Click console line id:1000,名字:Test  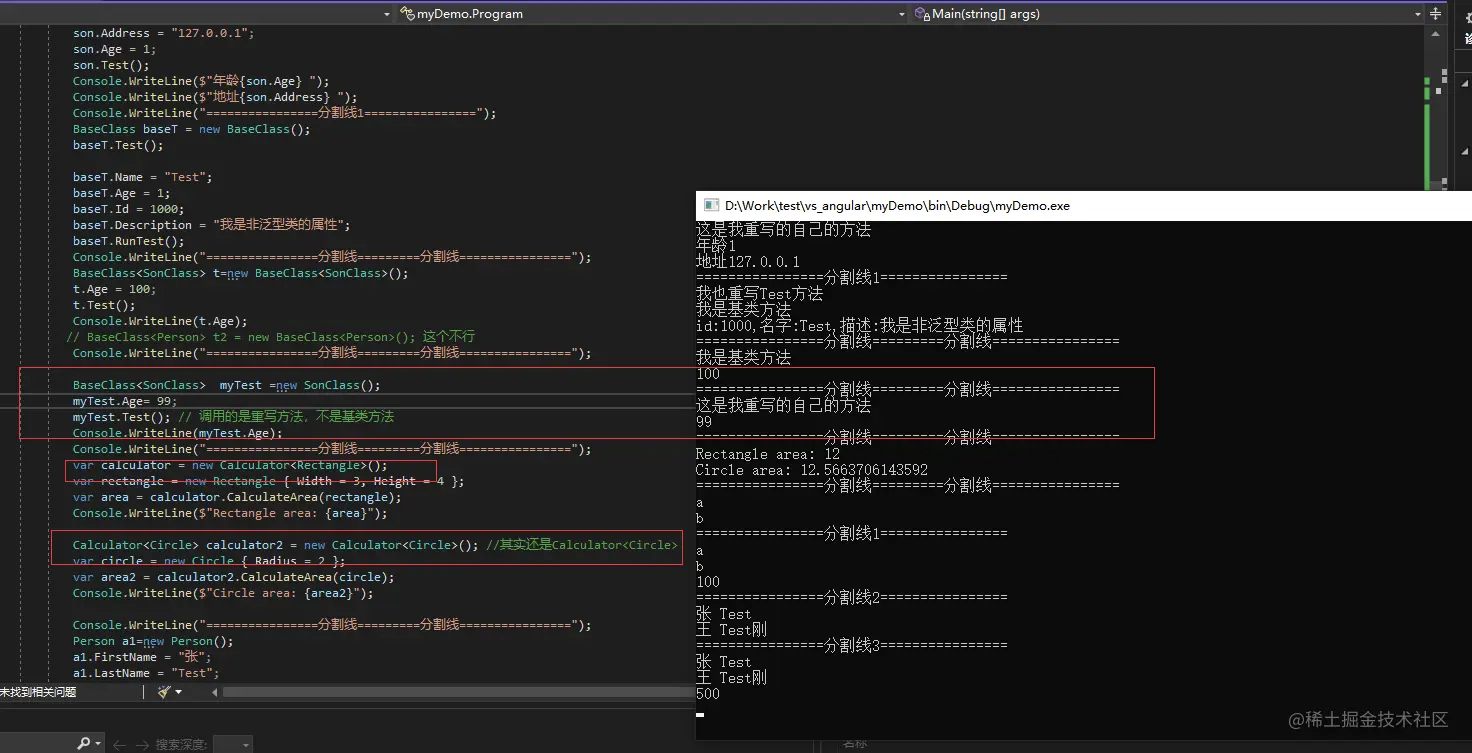coord(860,326)
